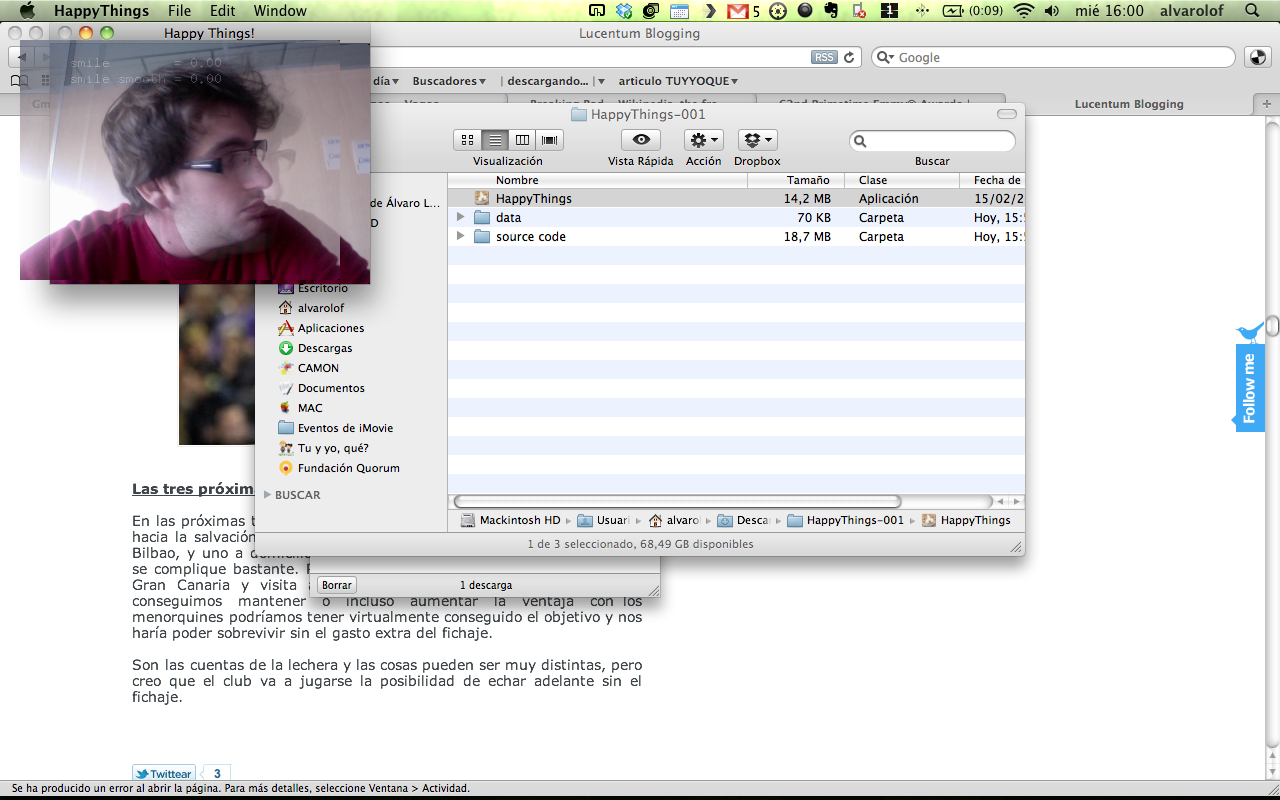Expand the source code folder

[460, 237]
